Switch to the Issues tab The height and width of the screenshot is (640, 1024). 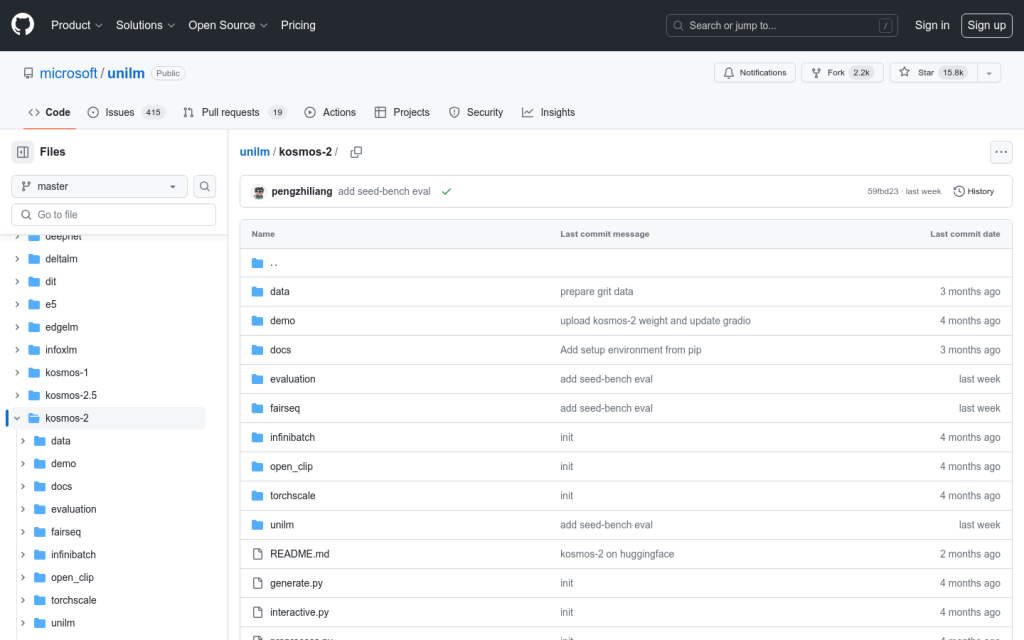[x=125, y=113]
